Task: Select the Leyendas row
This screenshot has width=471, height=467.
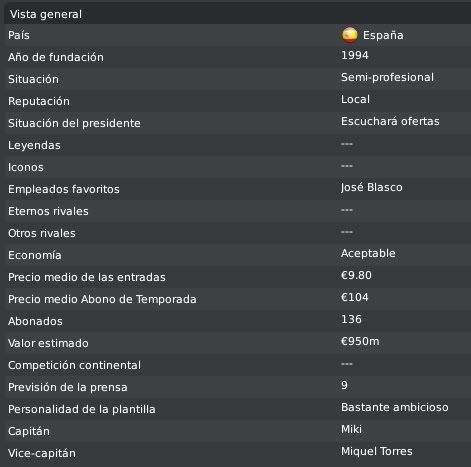Action: click(x=237, y=145)
